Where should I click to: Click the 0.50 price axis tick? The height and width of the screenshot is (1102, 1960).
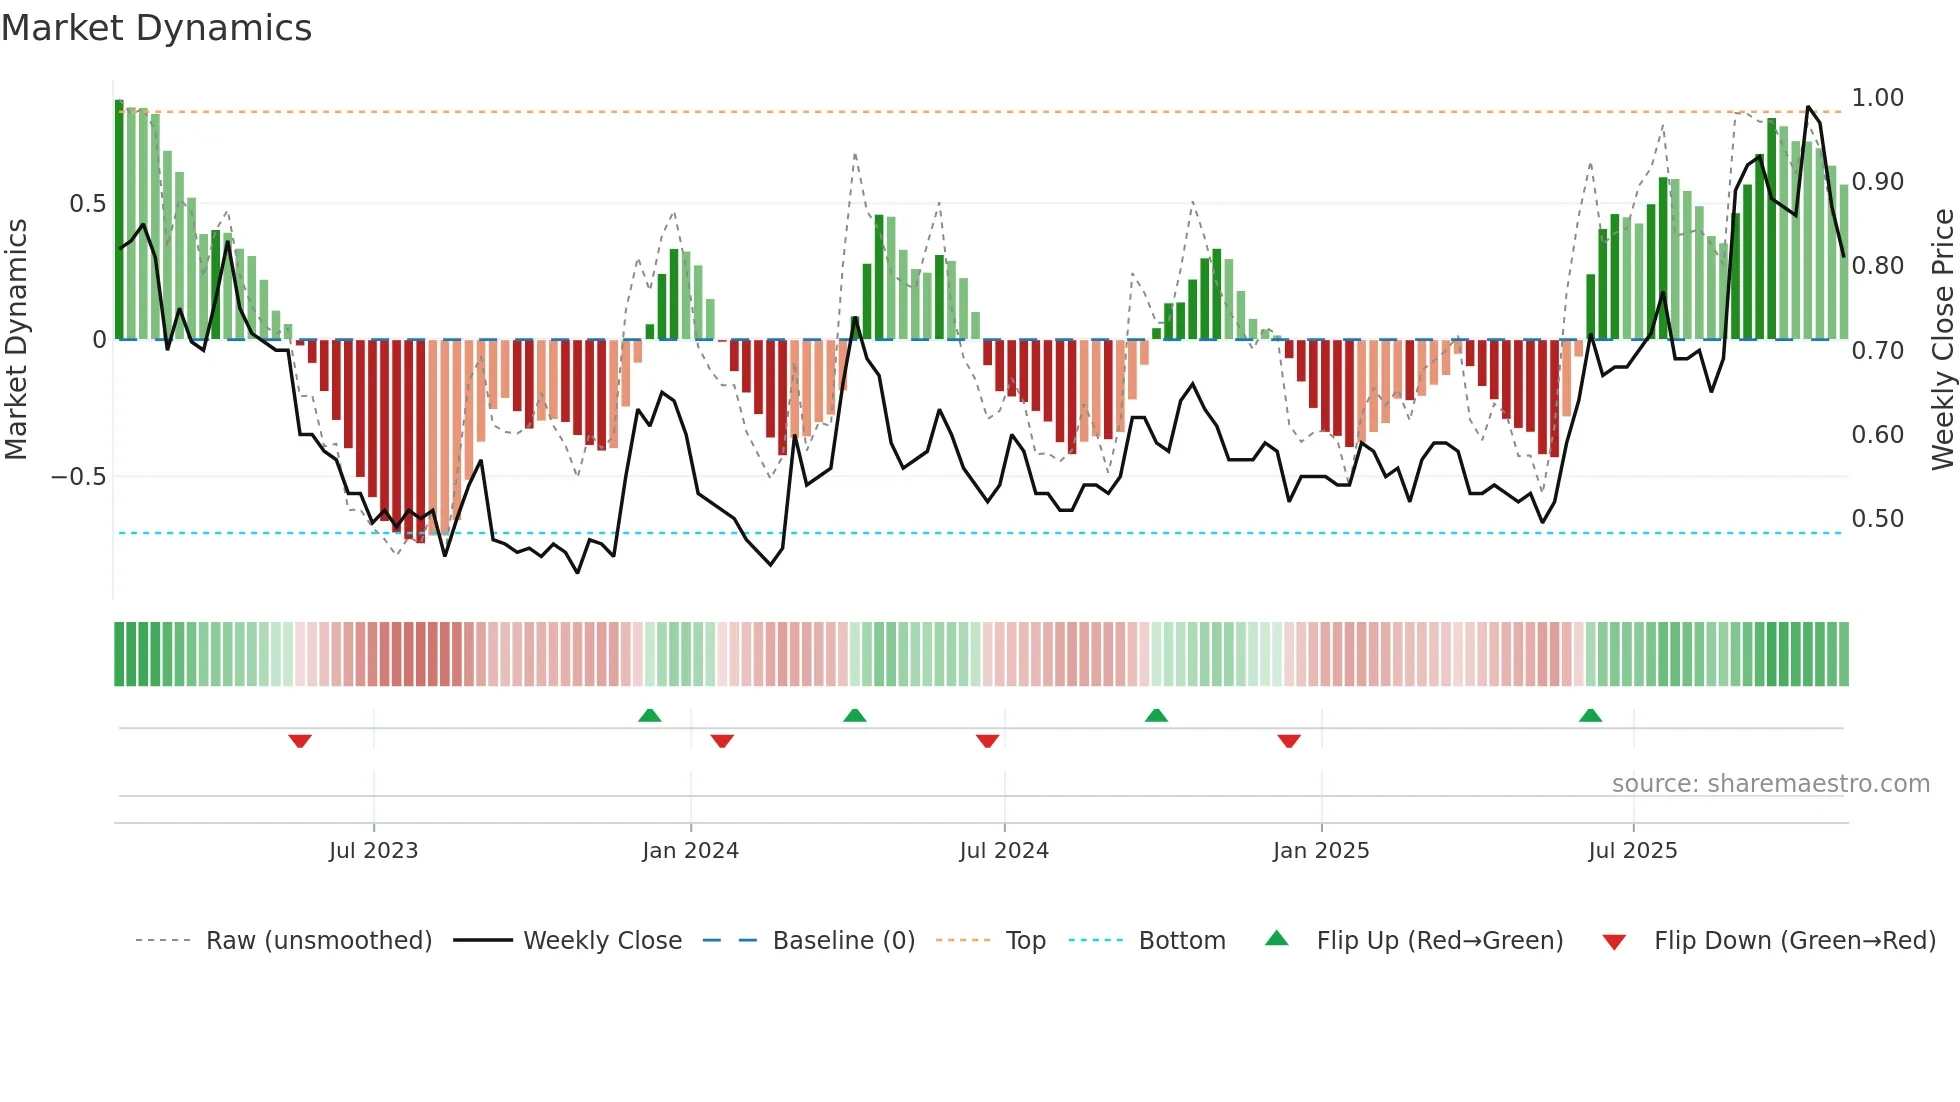1878,518
